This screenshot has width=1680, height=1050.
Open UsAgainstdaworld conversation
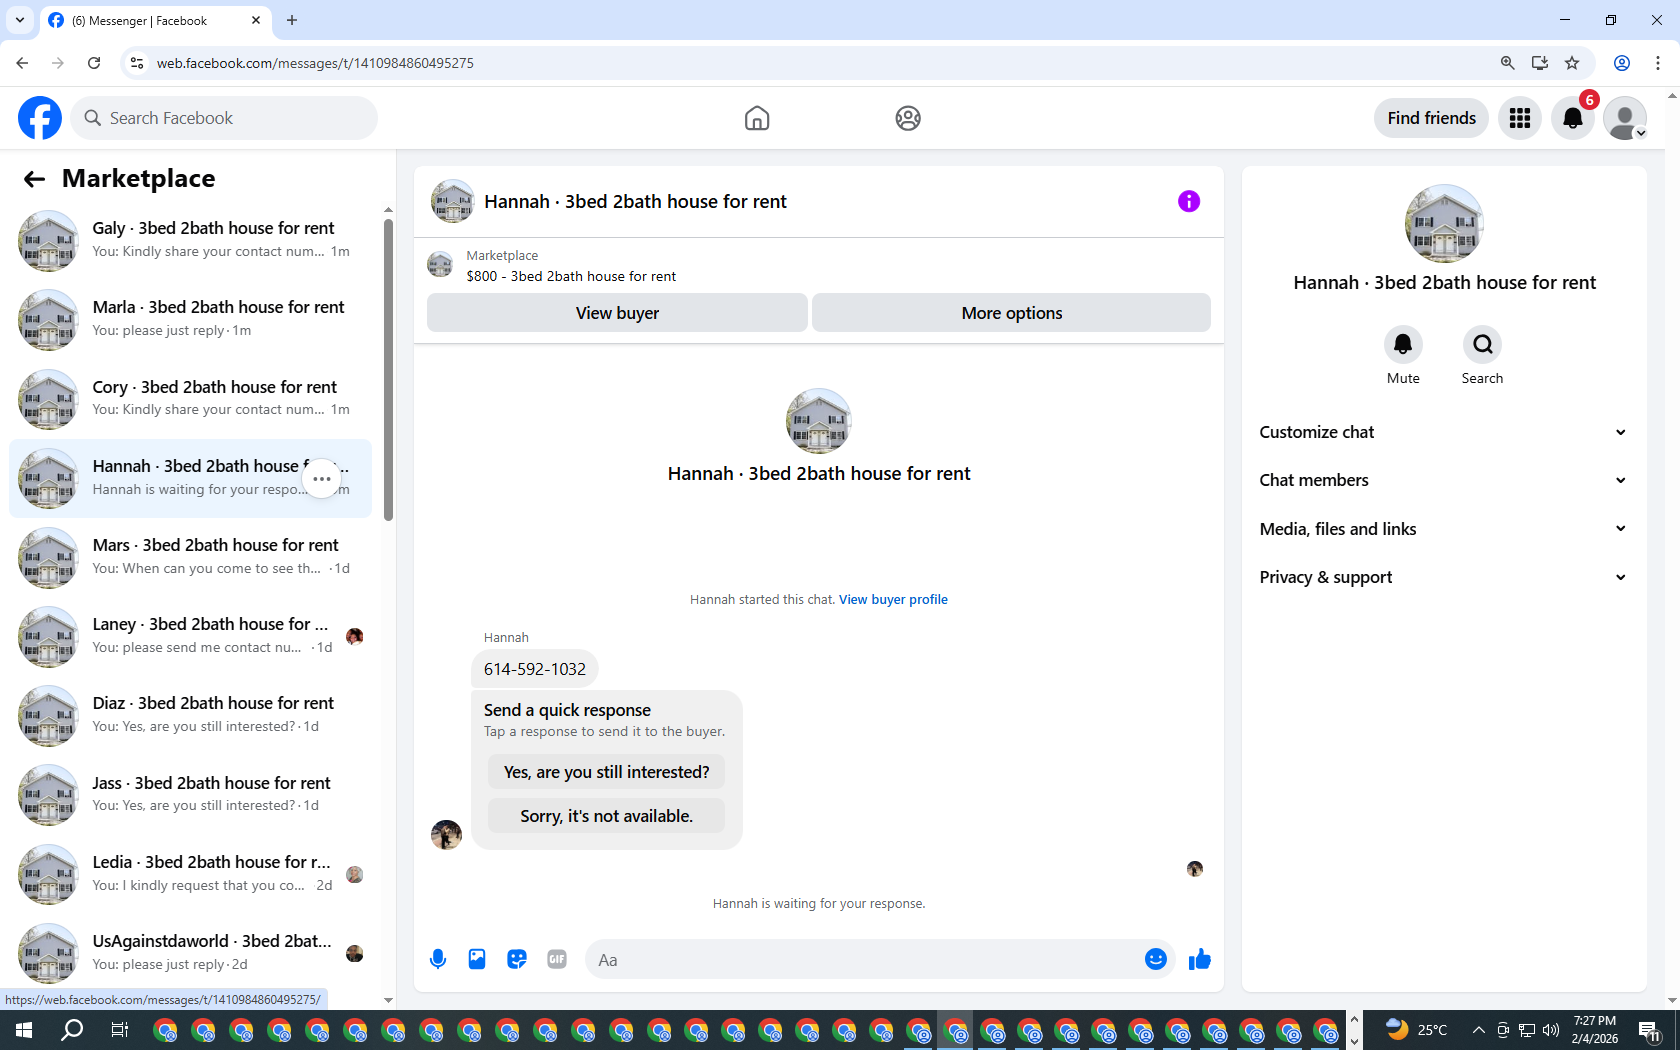(x=190, y=953)
